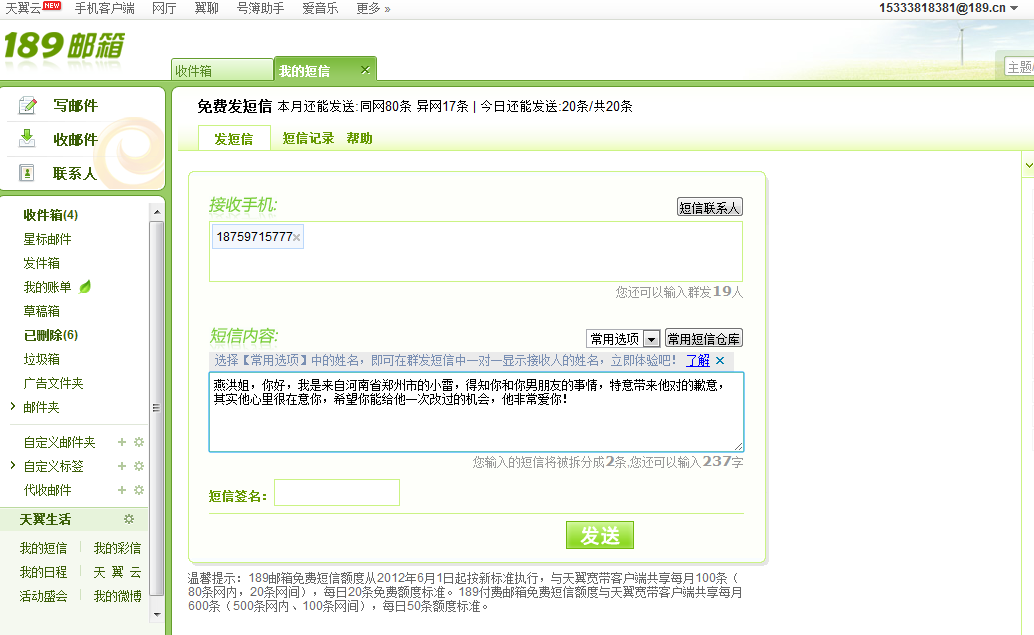The width and height of the screenshot is (1034, 635).
Task: Click the green leaf icon beside 我的账单
Action: [85, 287]
